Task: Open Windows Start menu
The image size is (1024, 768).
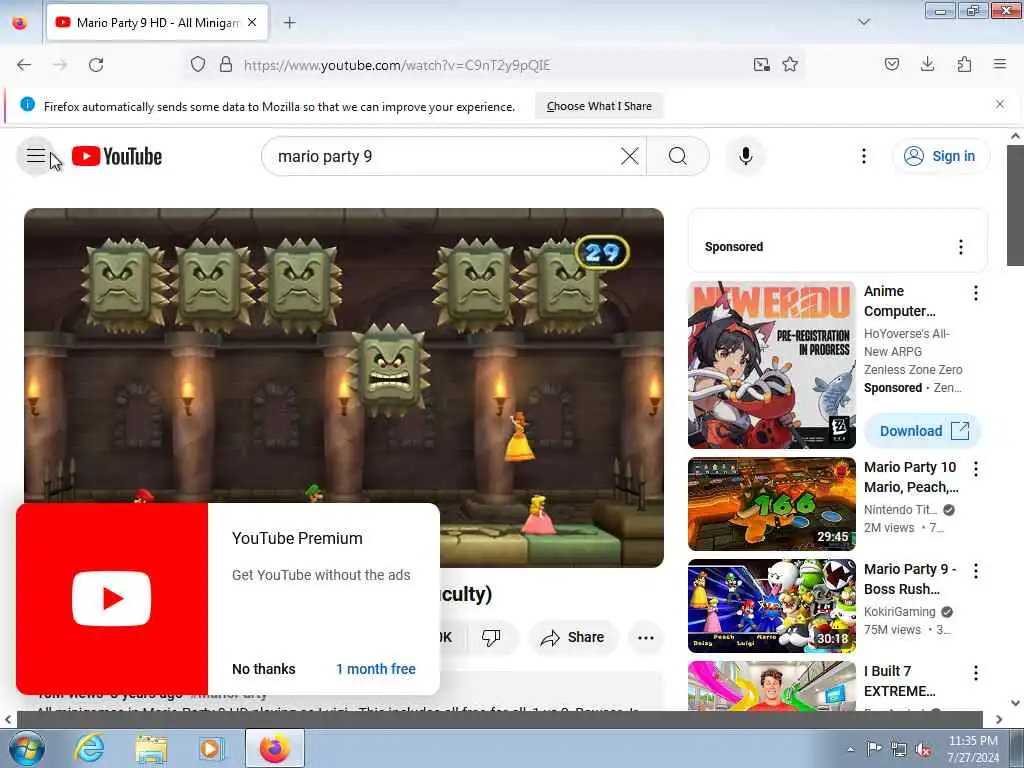Action: click(x=27, y=748)
